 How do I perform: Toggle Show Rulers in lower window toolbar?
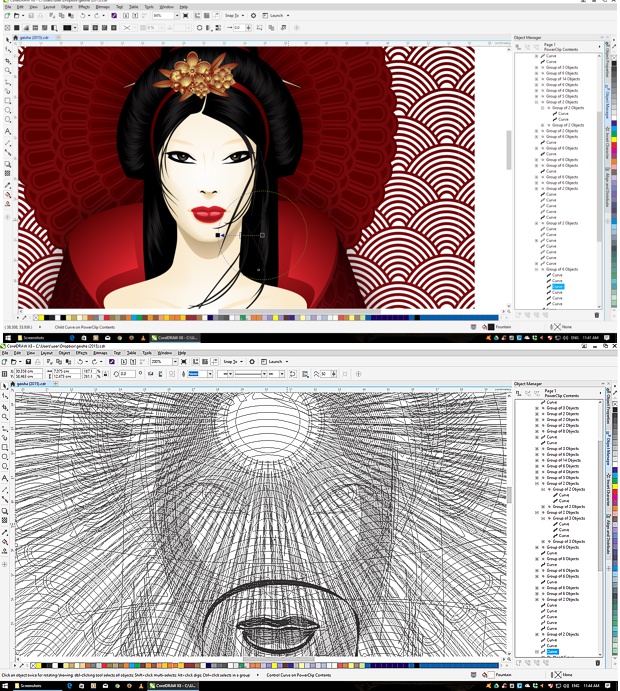[195, 361]
